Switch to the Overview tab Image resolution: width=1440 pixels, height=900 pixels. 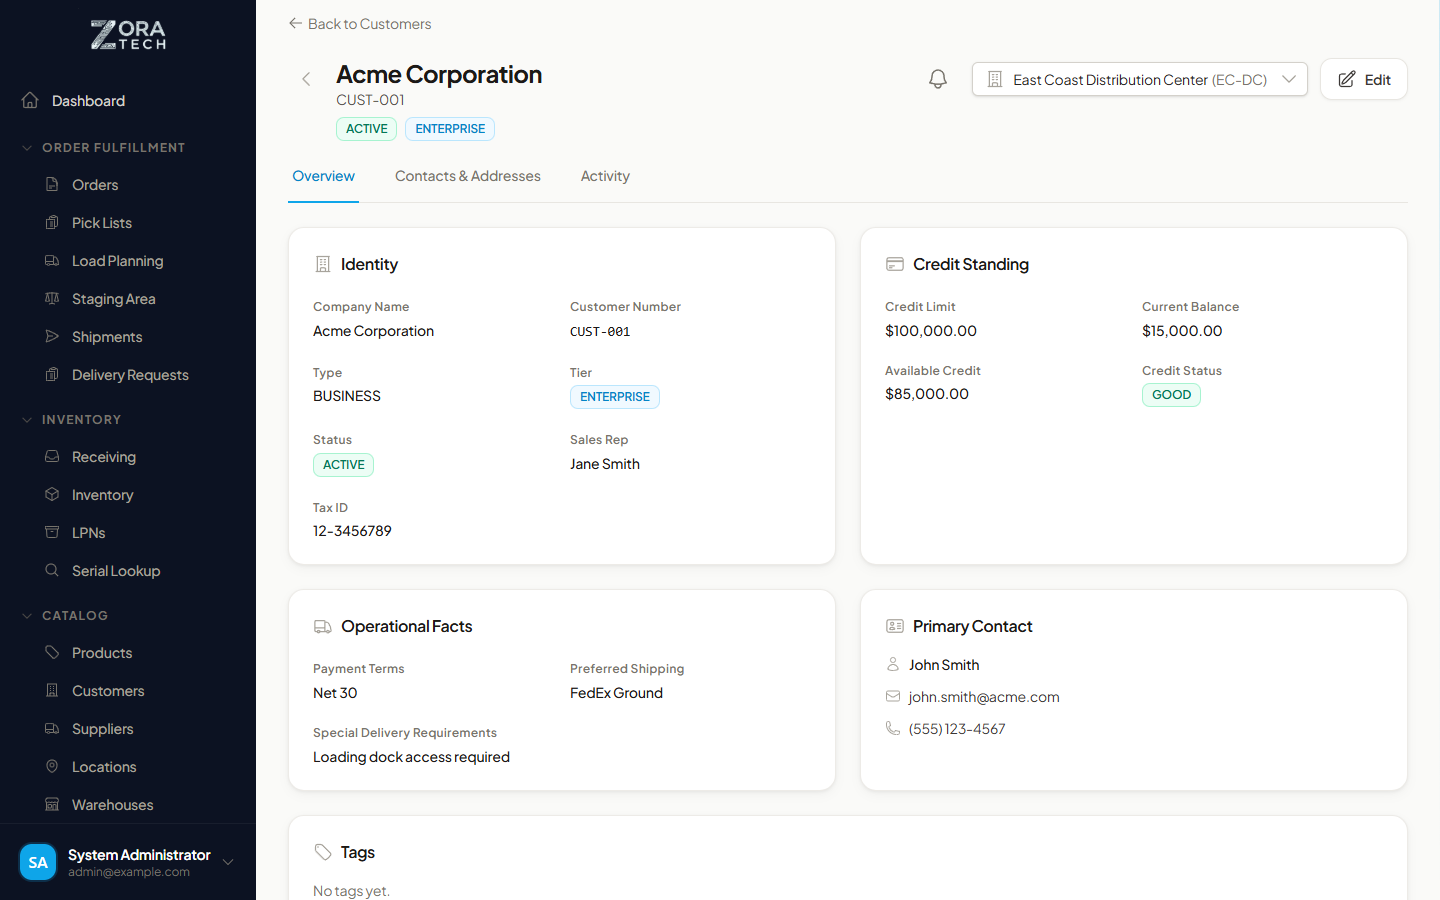[323, 176]
